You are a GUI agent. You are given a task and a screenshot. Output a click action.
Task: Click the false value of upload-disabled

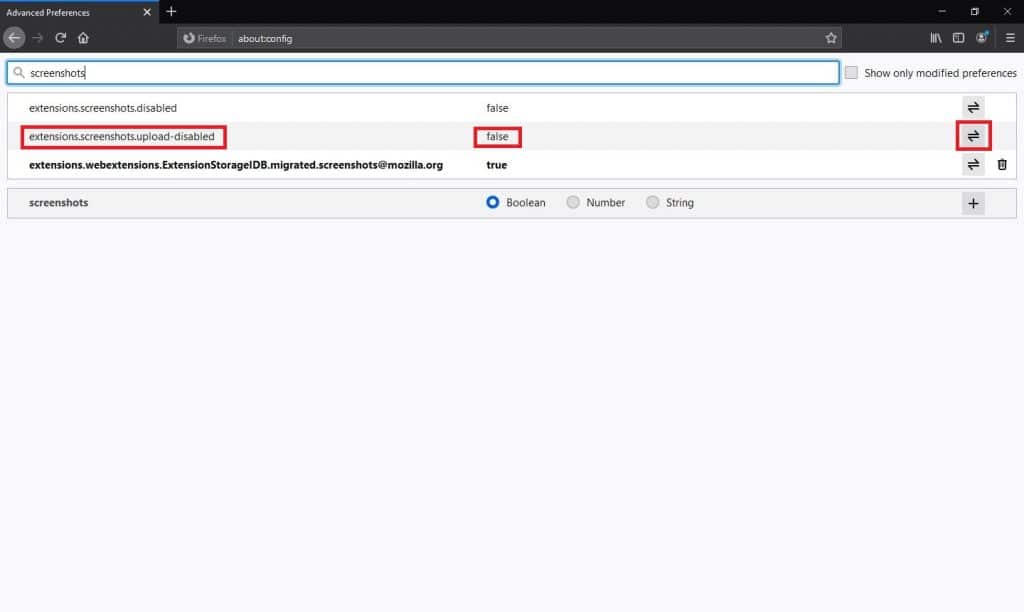coord(497,137)
